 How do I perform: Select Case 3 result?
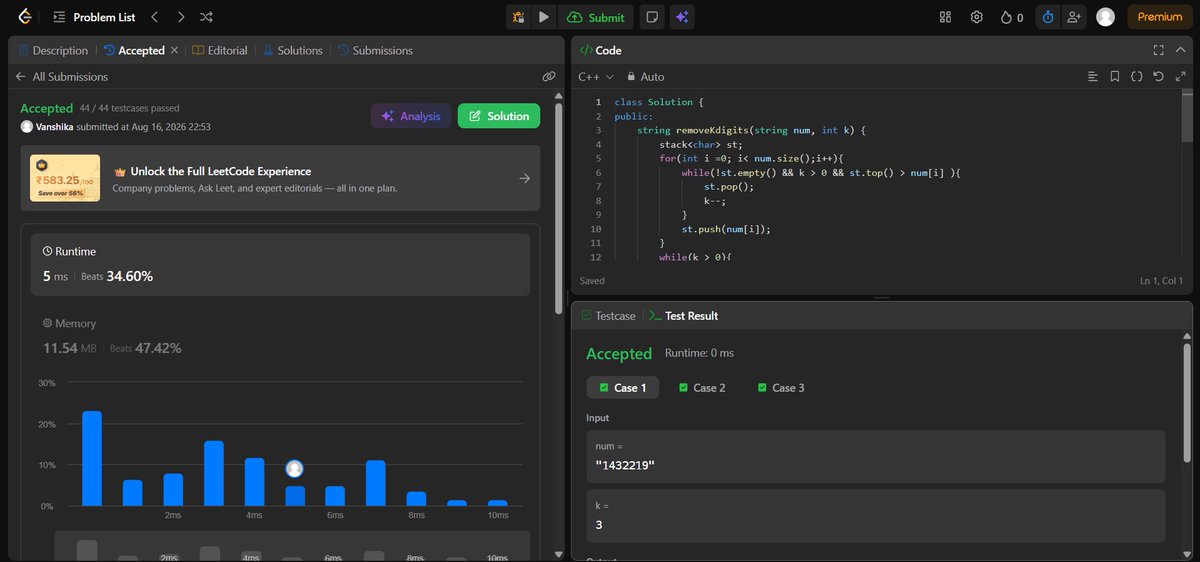[781, 388]
